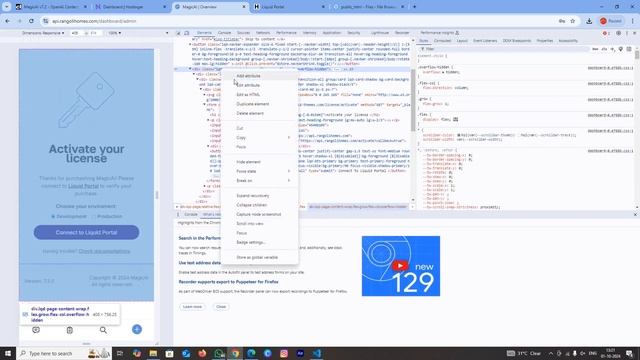Open Lighthouse tab in DevTools
Image resolution: width=640 pixels, height=360 pixels.
pyautogui.click(x=380, y=33)
